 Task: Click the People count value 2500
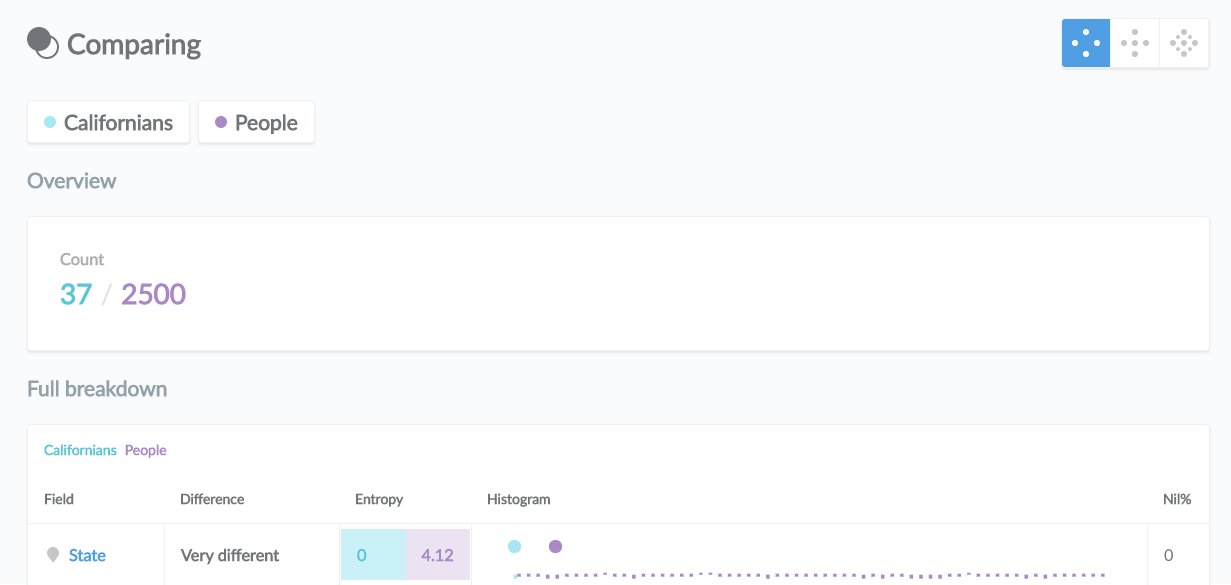click(x=154, y=294)
